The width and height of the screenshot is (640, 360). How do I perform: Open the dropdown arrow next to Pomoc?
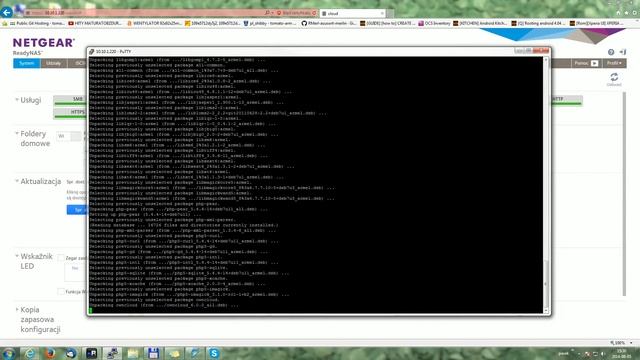coord(594,63)
